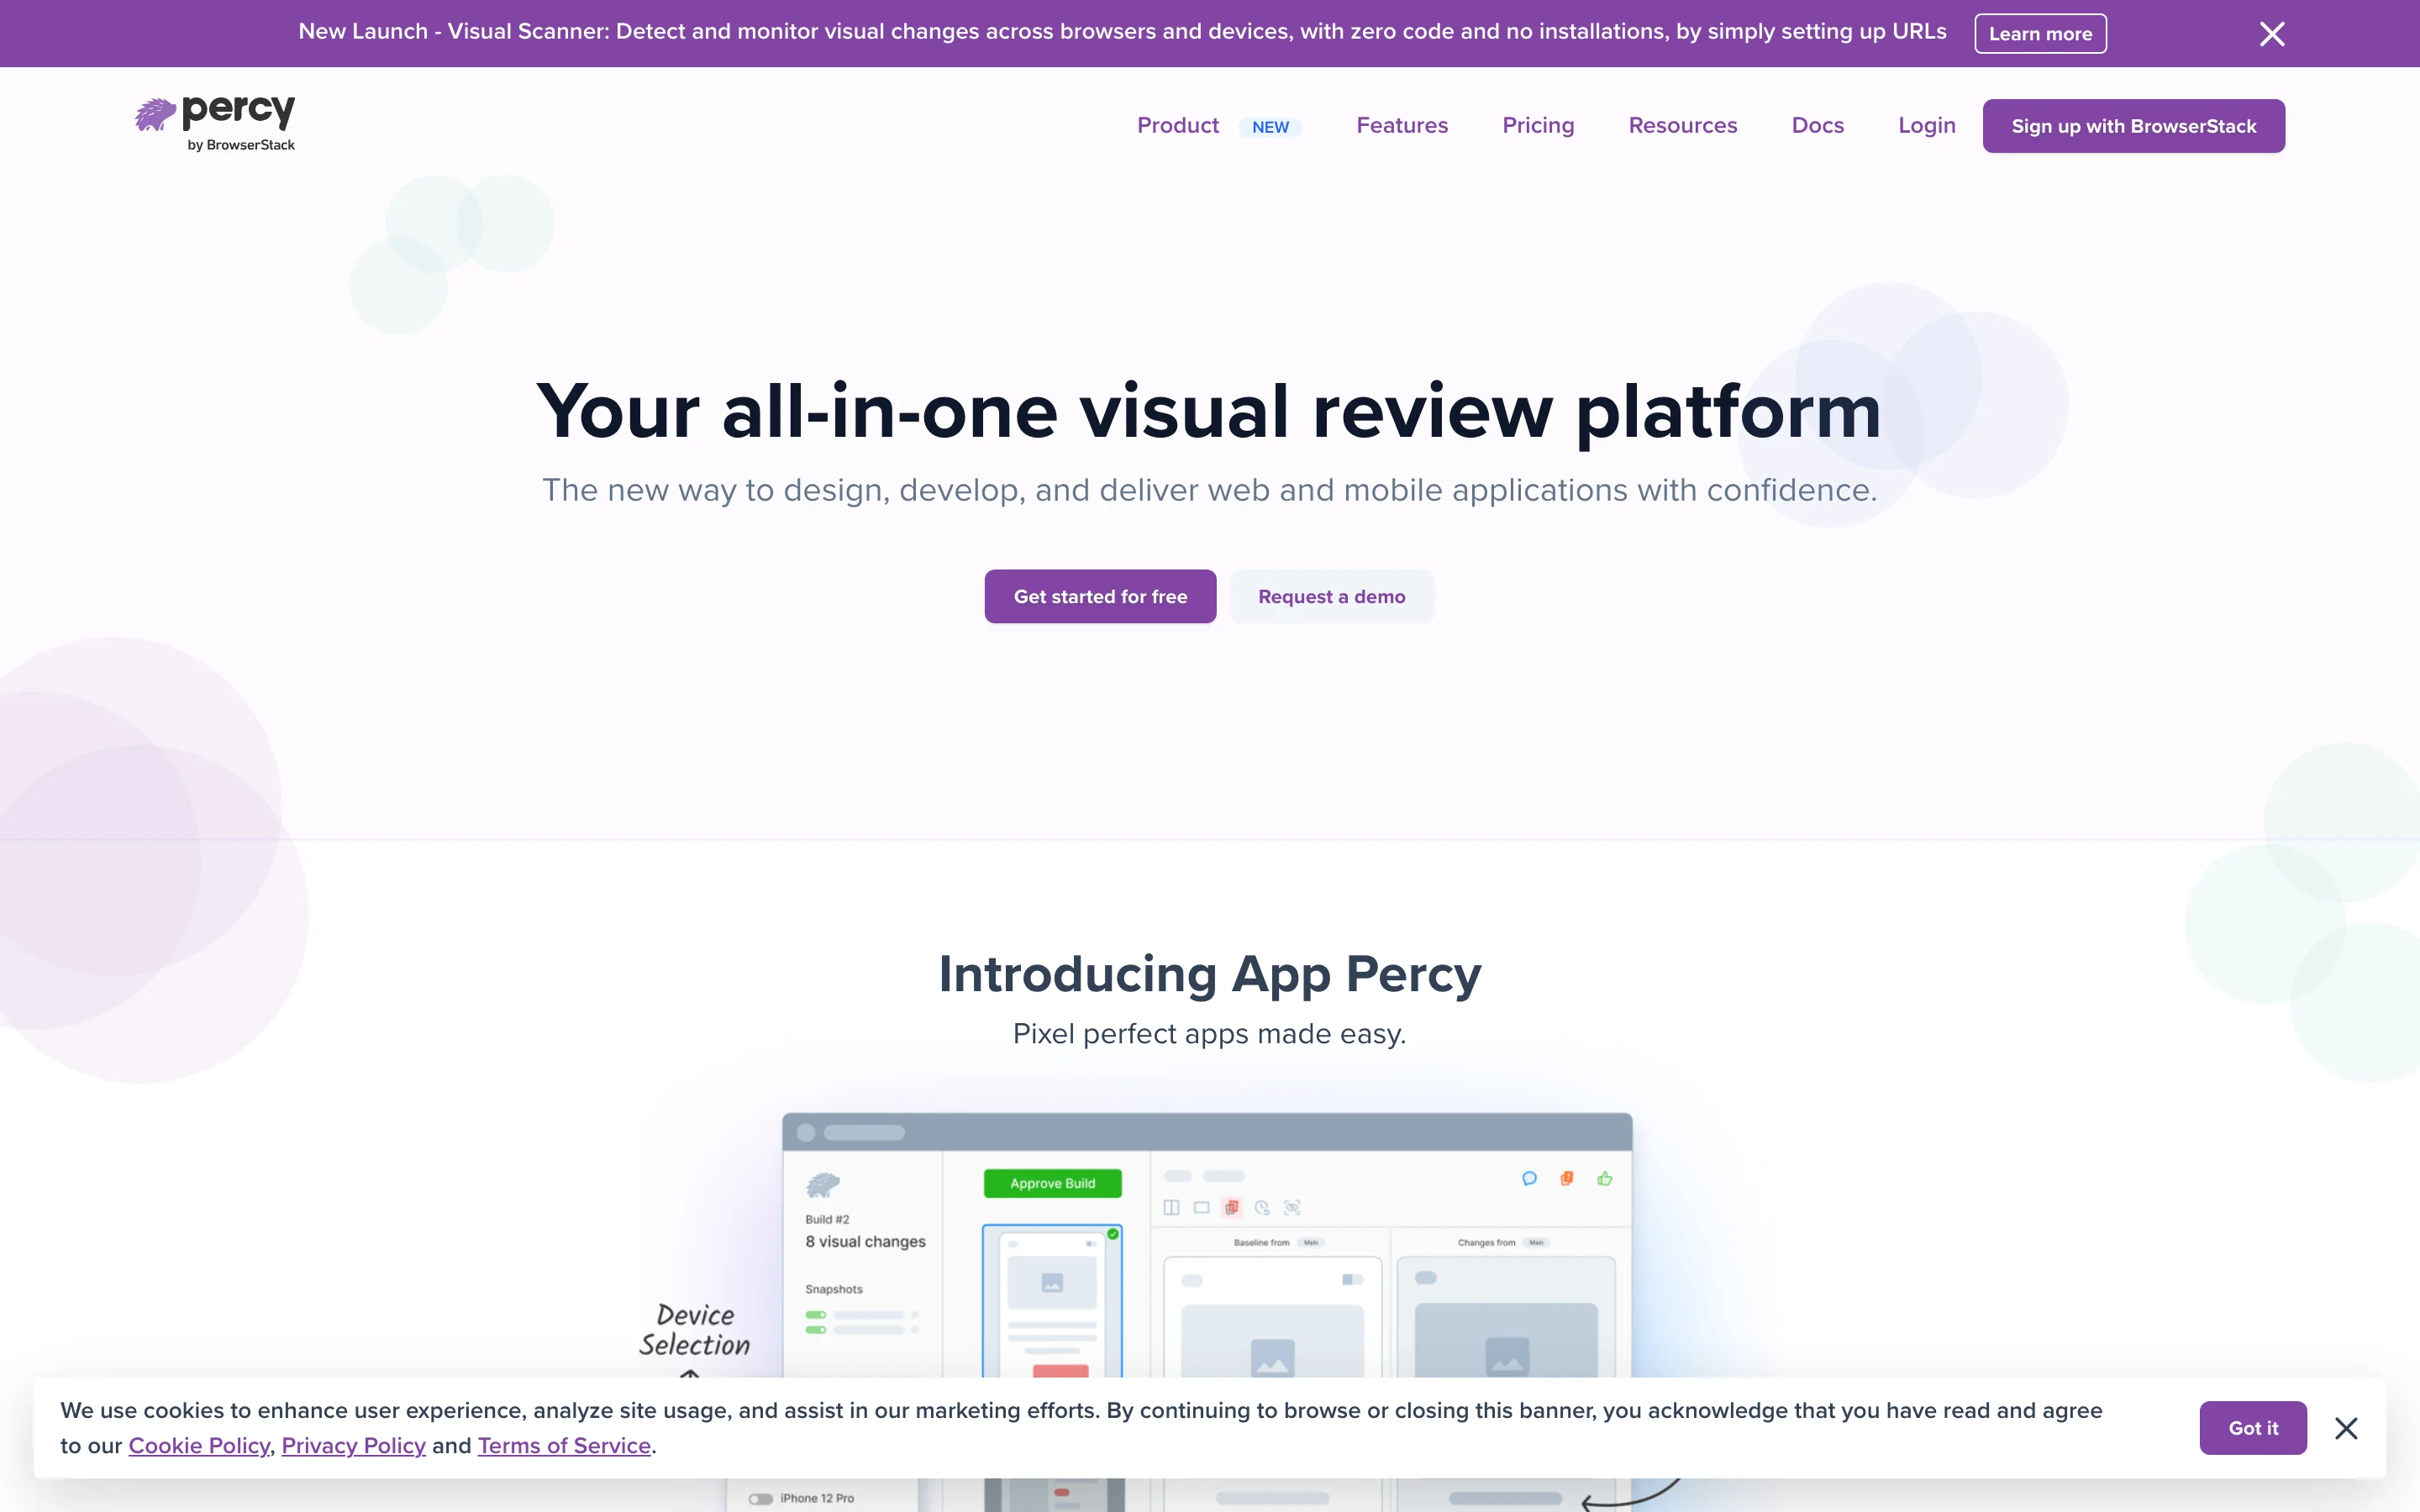Open the Docs navigation link

(1817, 126)
